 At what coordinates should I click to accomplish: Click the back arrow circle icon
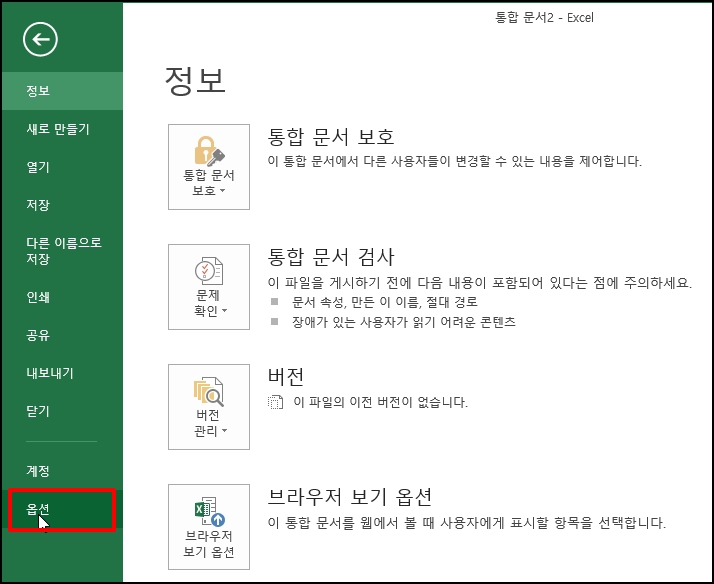[x=40, y=40]
